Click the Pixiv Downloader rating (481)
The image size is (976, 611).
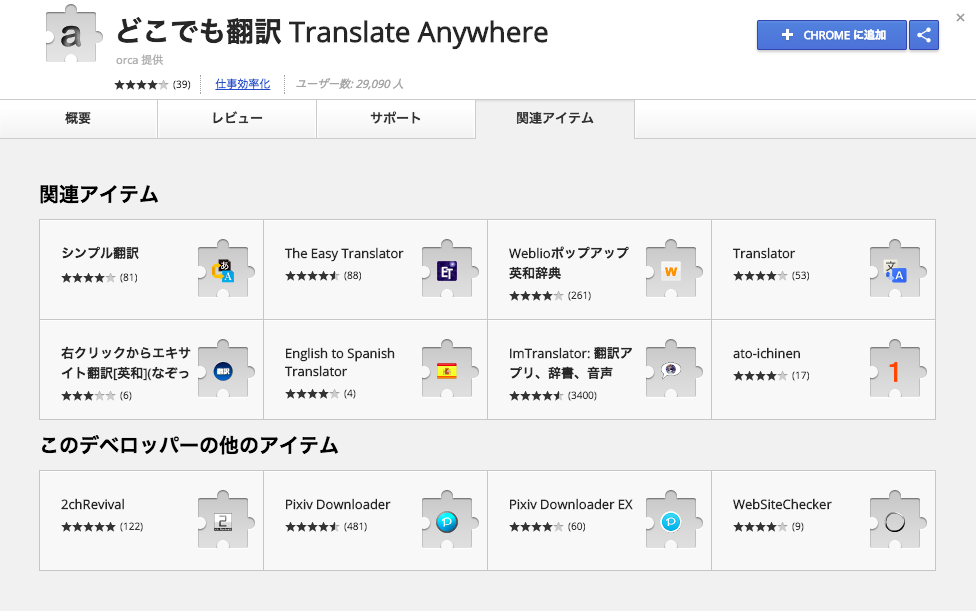(326, 527)
